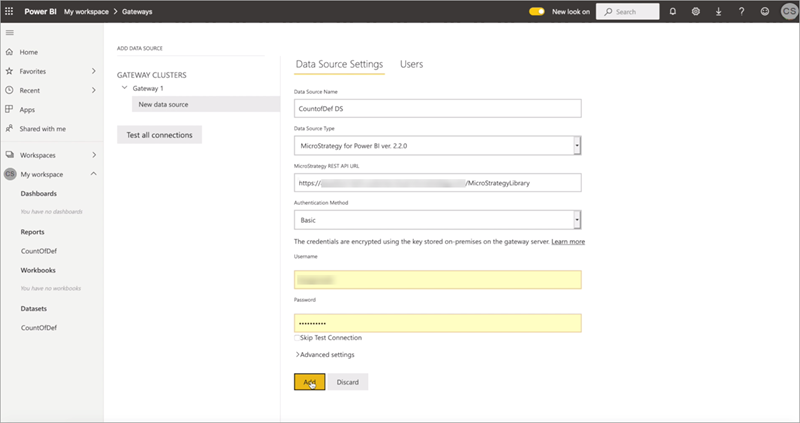This screenshot has height=423, width=800.
Task: Open the help question mark icon
Action: [741, 11]
